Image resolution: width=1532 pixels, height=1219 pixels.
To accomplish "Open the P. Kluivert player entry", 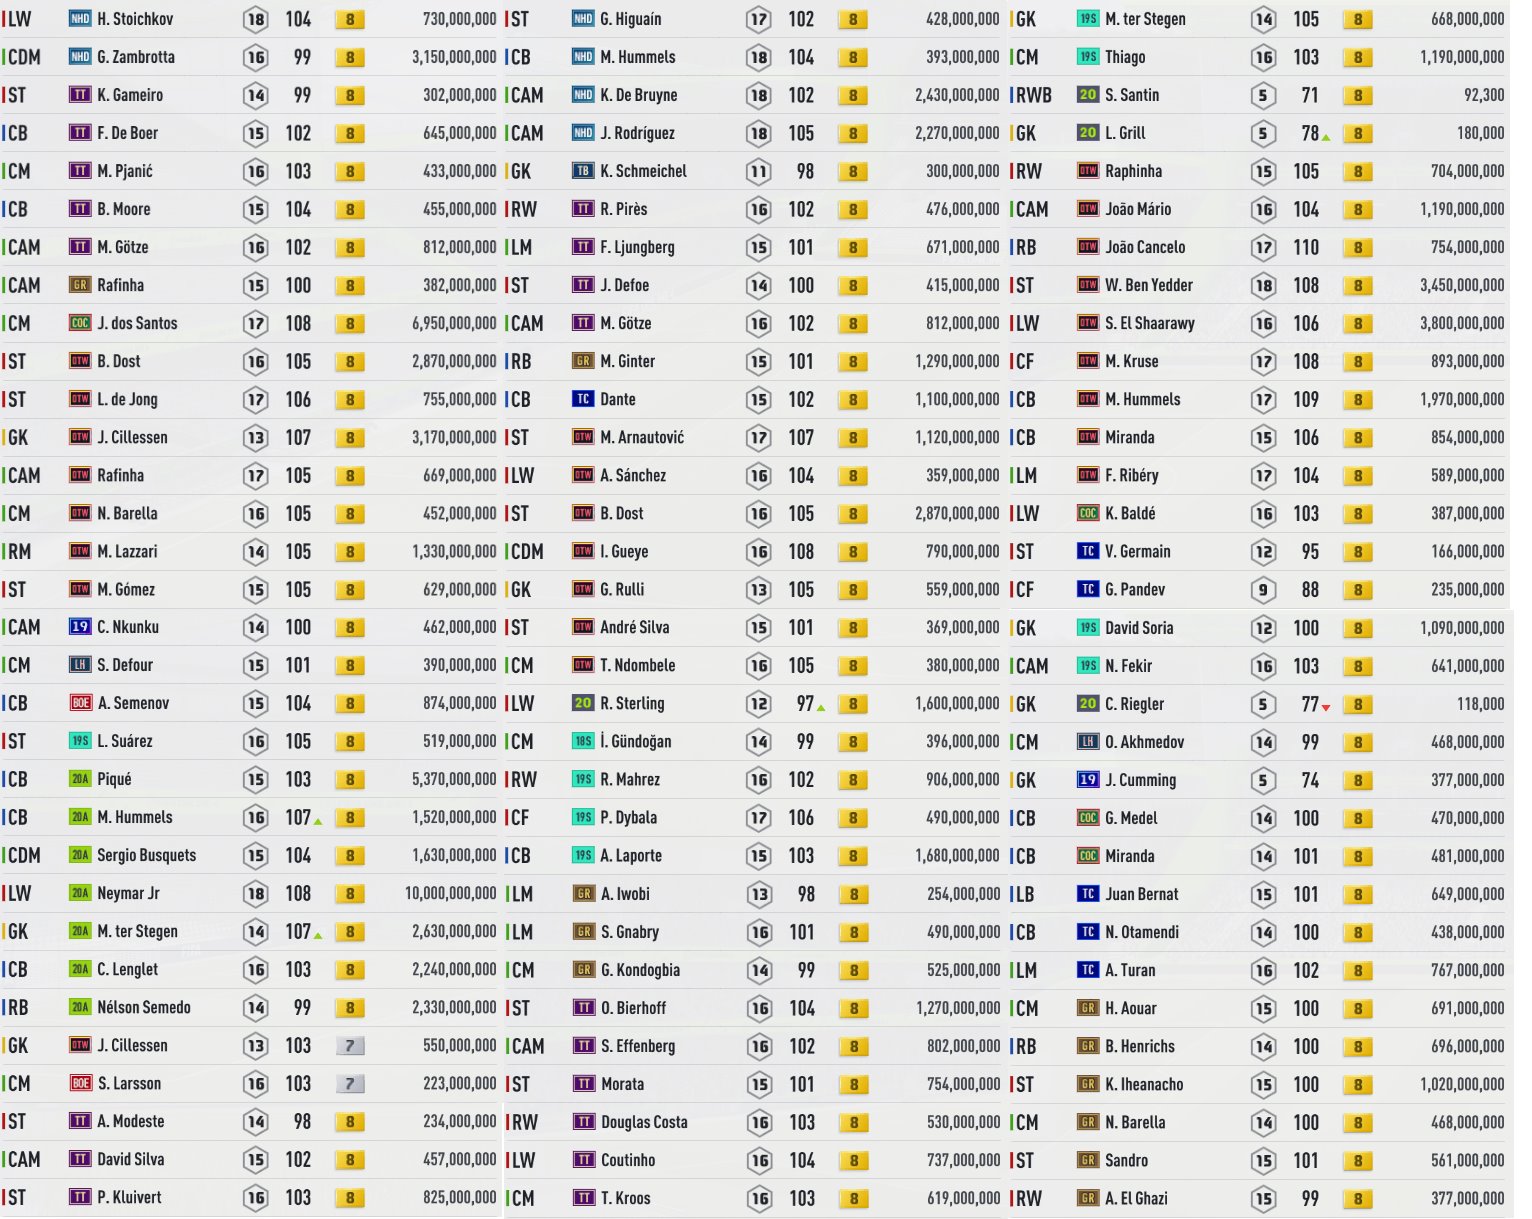I will (x=129, y=1197).
